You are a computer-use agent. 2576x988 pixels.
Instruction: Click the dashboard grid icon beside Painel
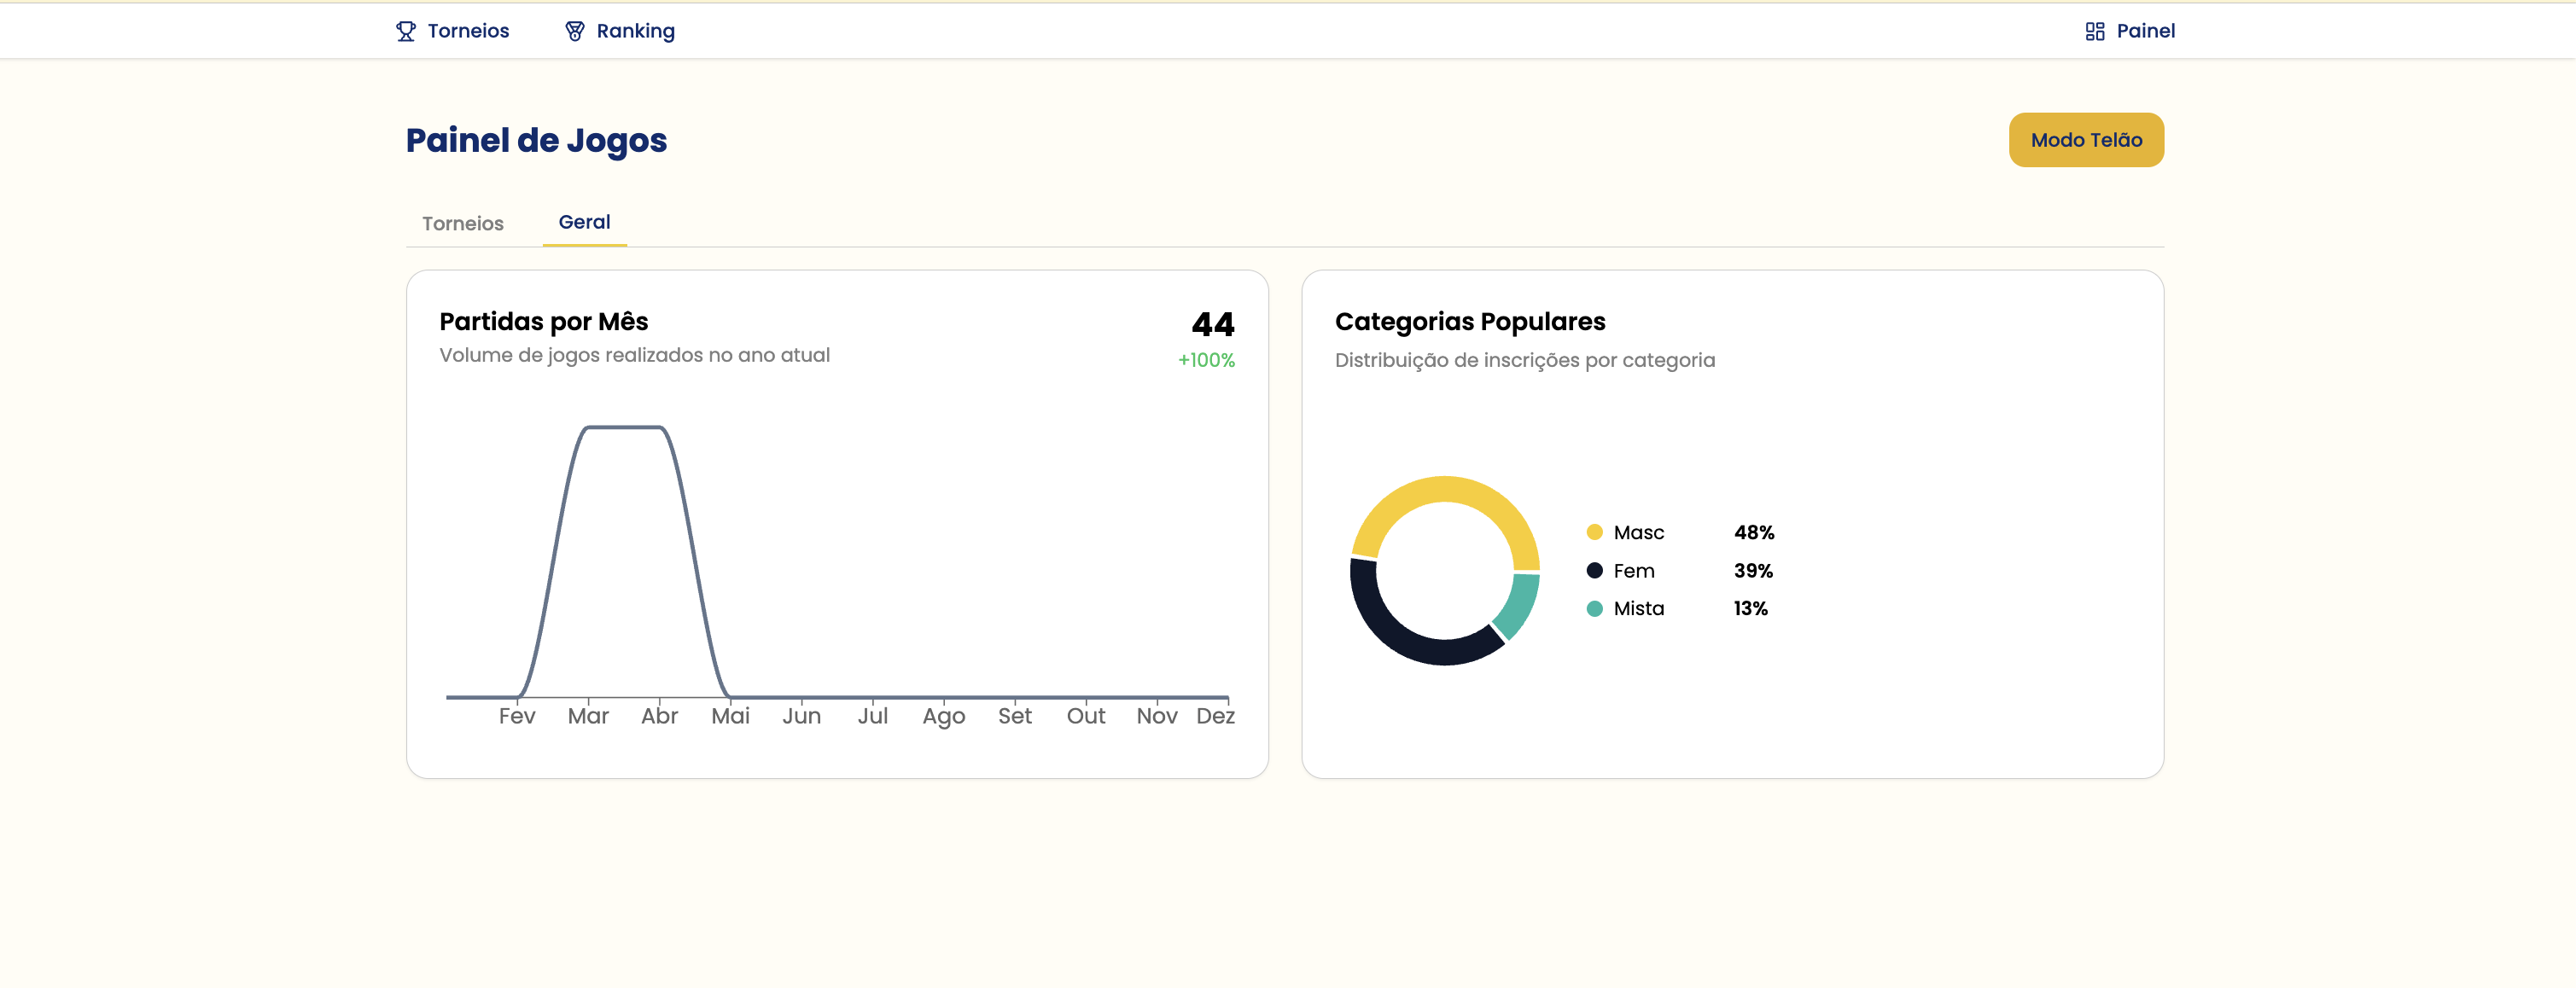(2094, 31)
